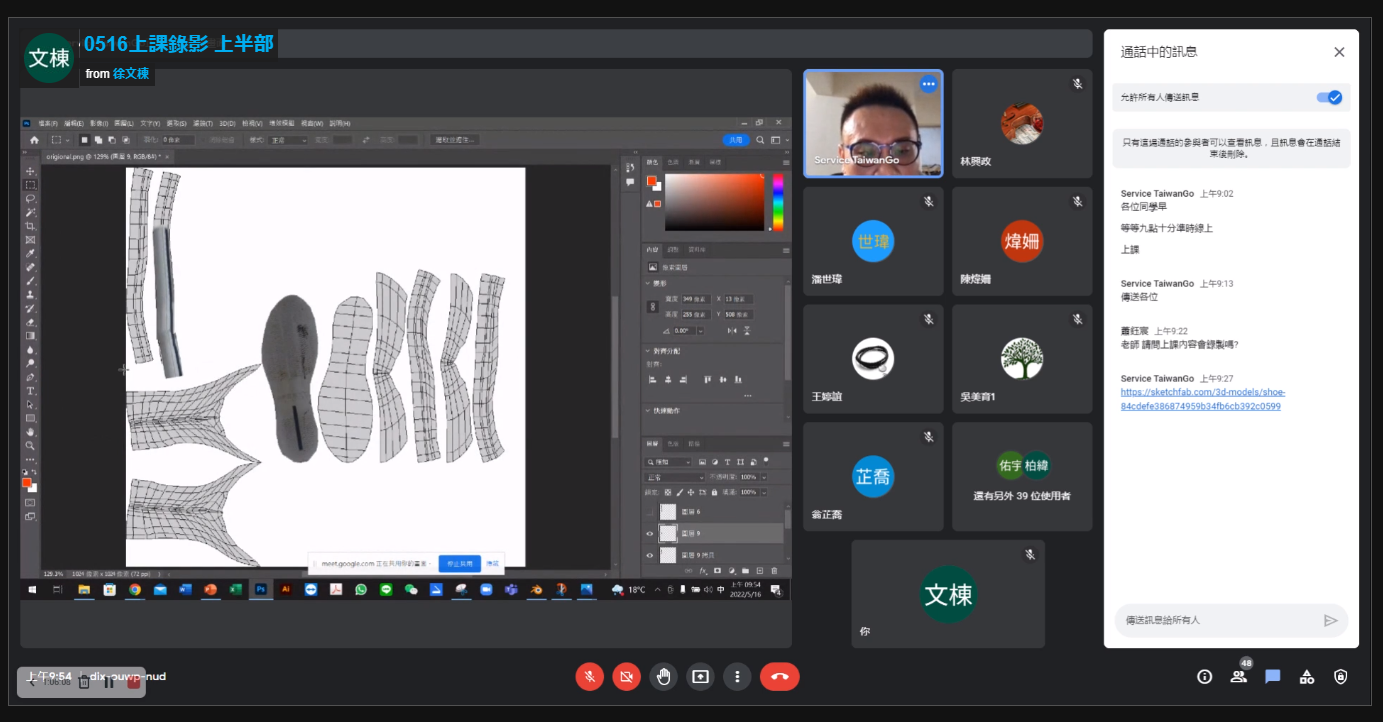The image size is (1383, 722).
Task: Open the activities icon
Action: 1306,677
